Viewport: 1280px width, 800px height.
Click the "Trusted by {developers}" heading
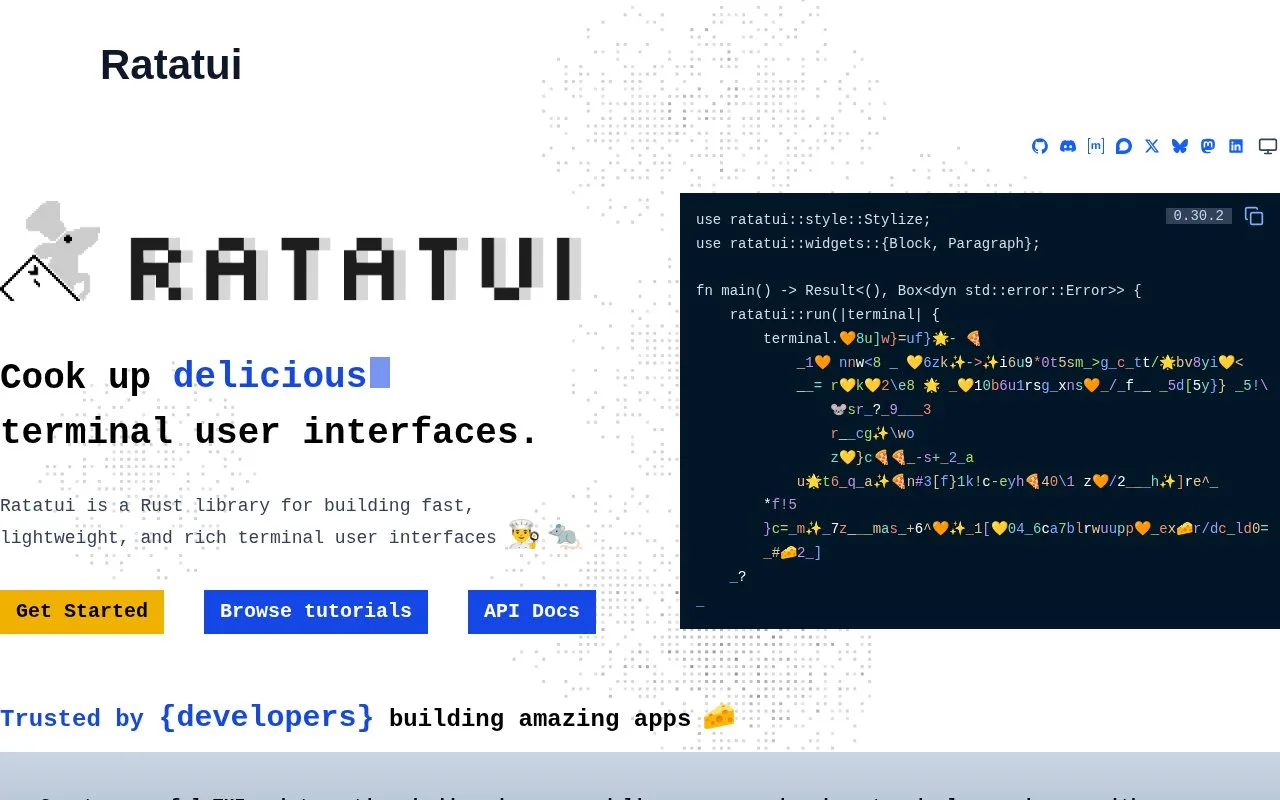pos(367,717)
